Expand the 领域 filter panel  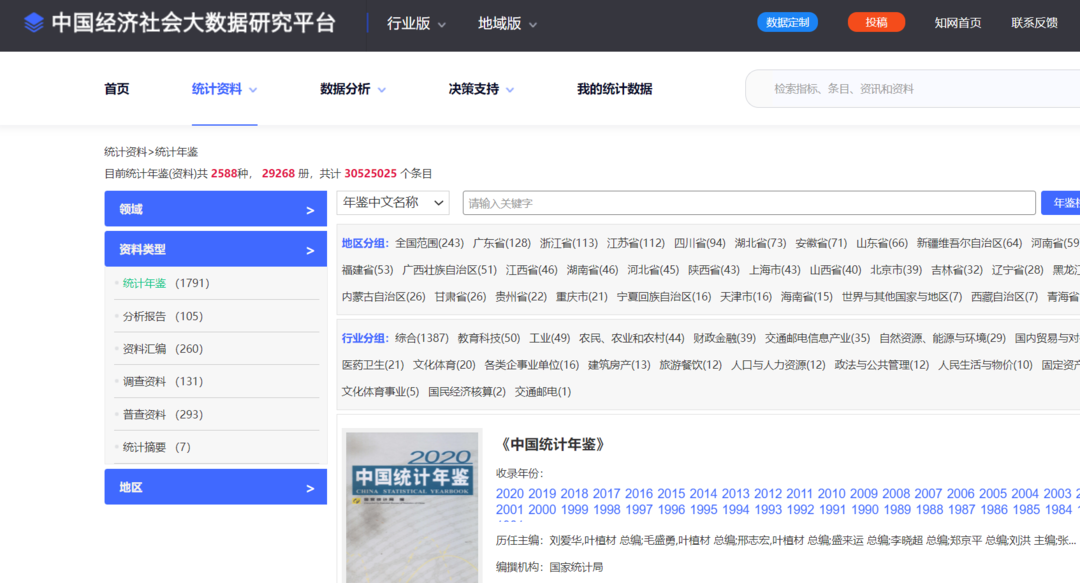[x=216, y=209]
